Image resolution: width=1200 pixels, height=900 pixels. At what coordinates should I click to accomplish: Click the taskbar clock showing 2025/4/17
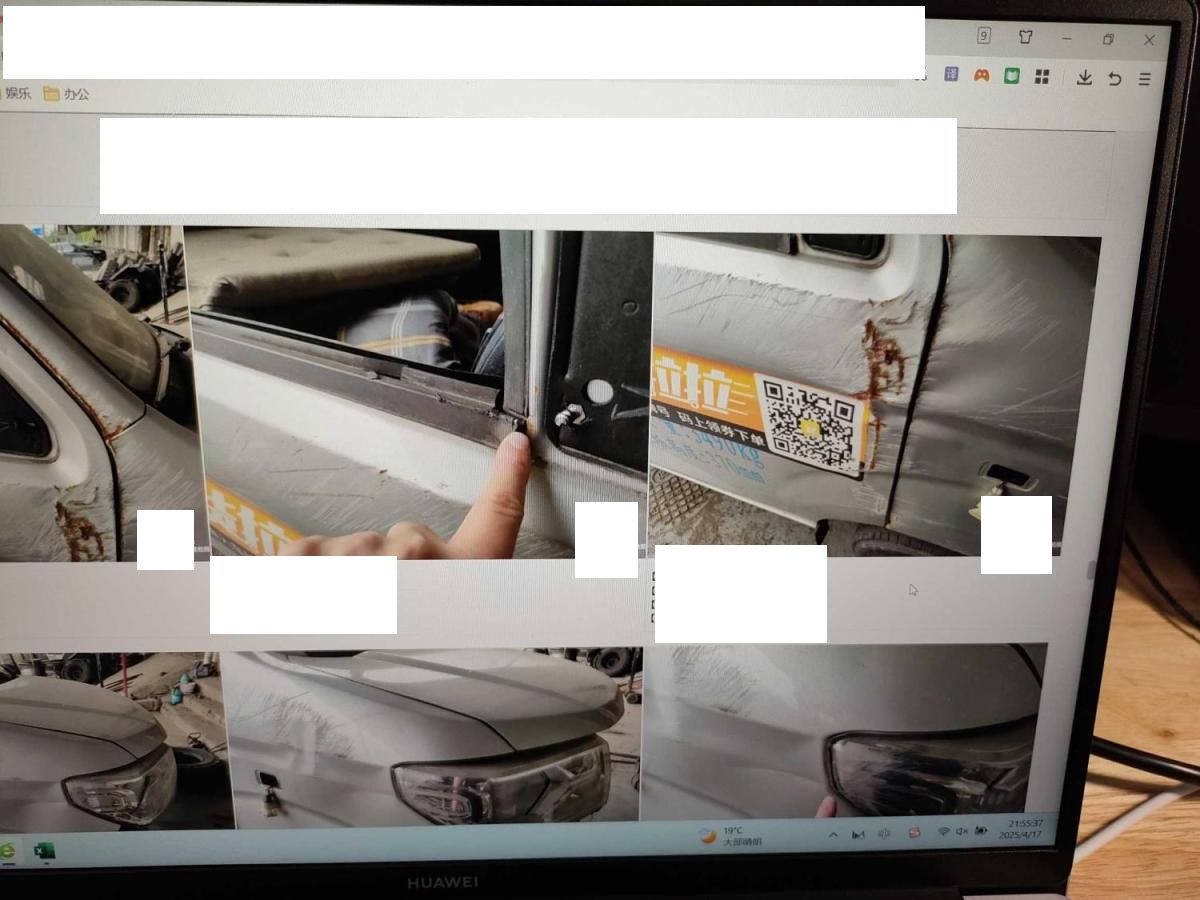[x=1020, y=829]
